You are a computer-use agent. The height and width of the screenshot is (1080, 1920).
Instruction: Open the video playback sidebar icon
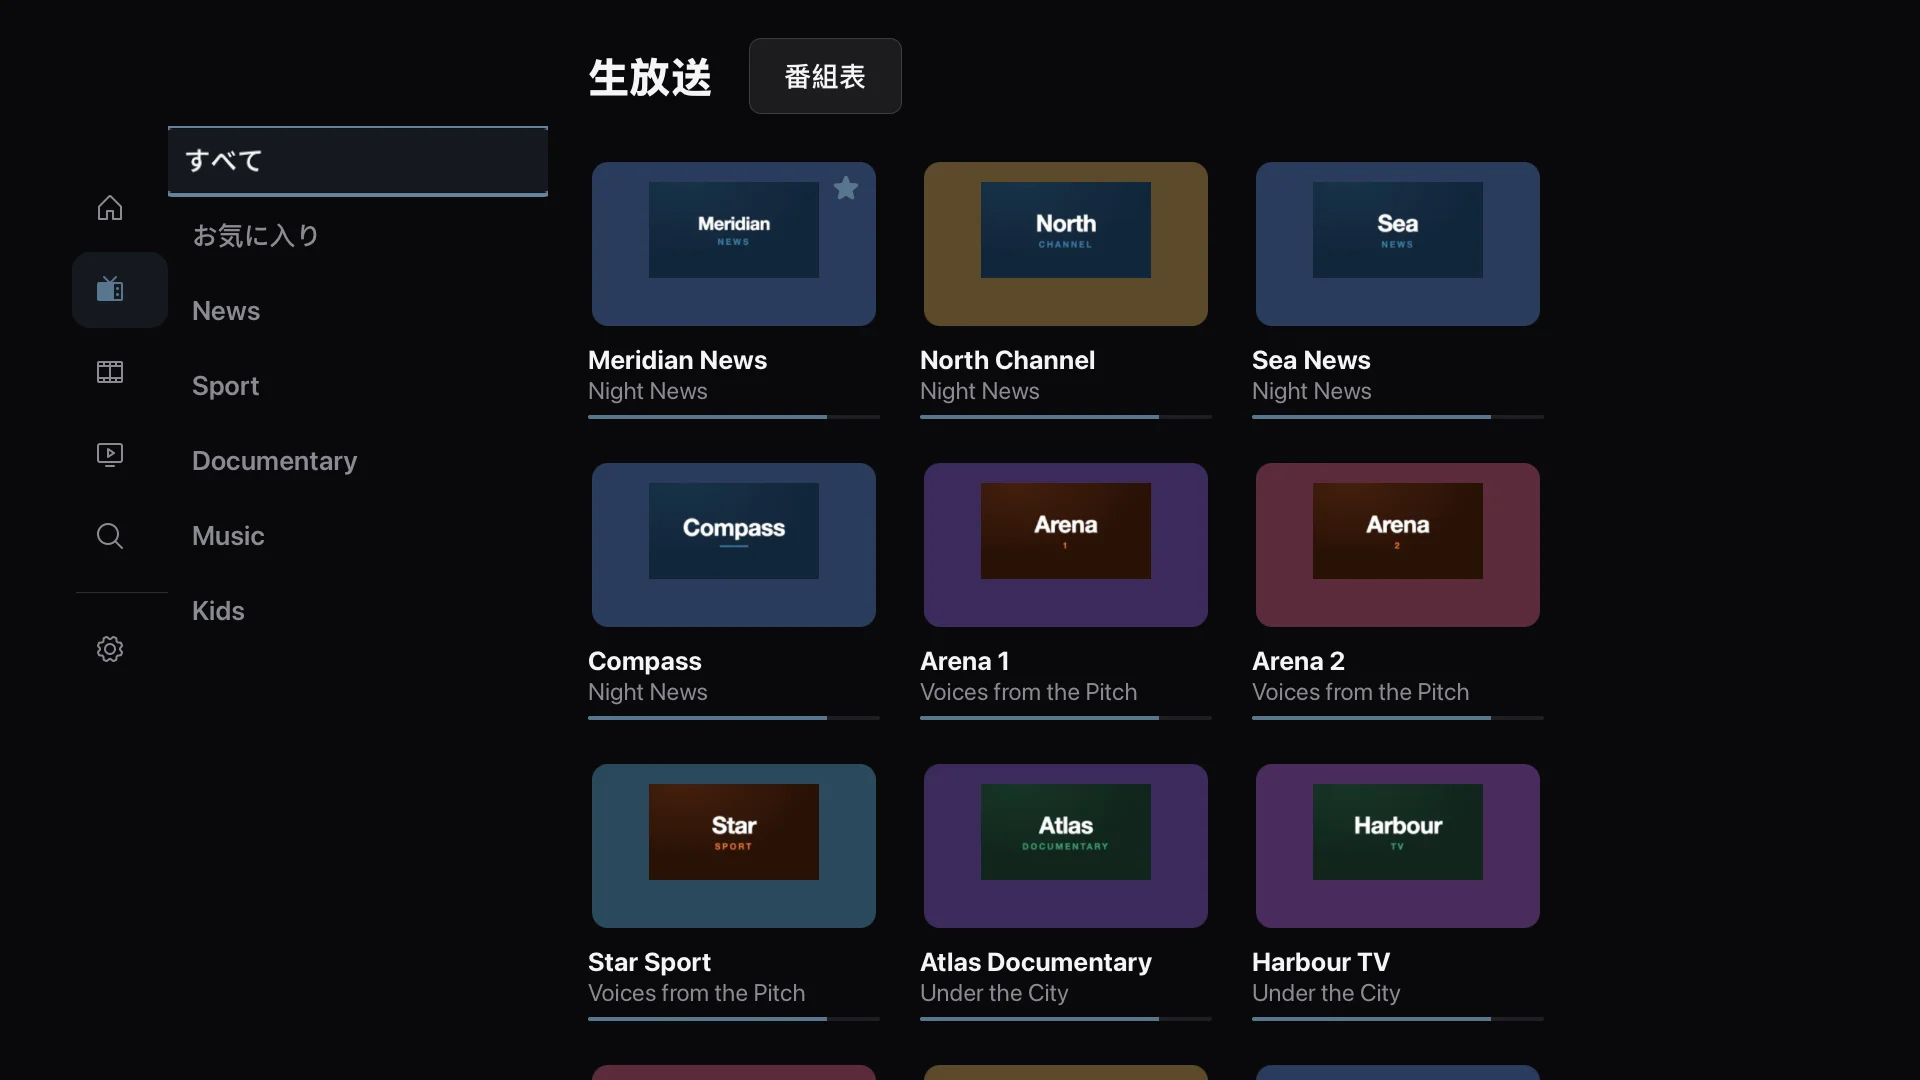(110, 455)
